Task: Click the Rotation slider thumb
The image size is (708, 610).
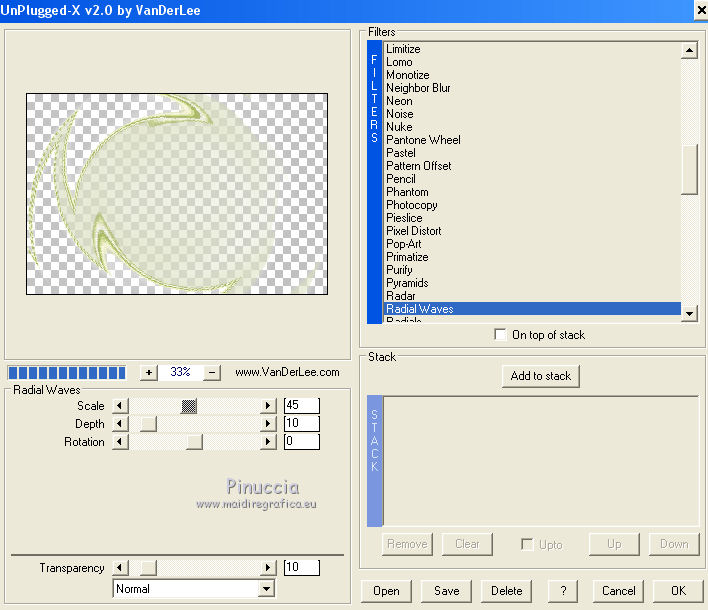Action: (x=194, y=442)
